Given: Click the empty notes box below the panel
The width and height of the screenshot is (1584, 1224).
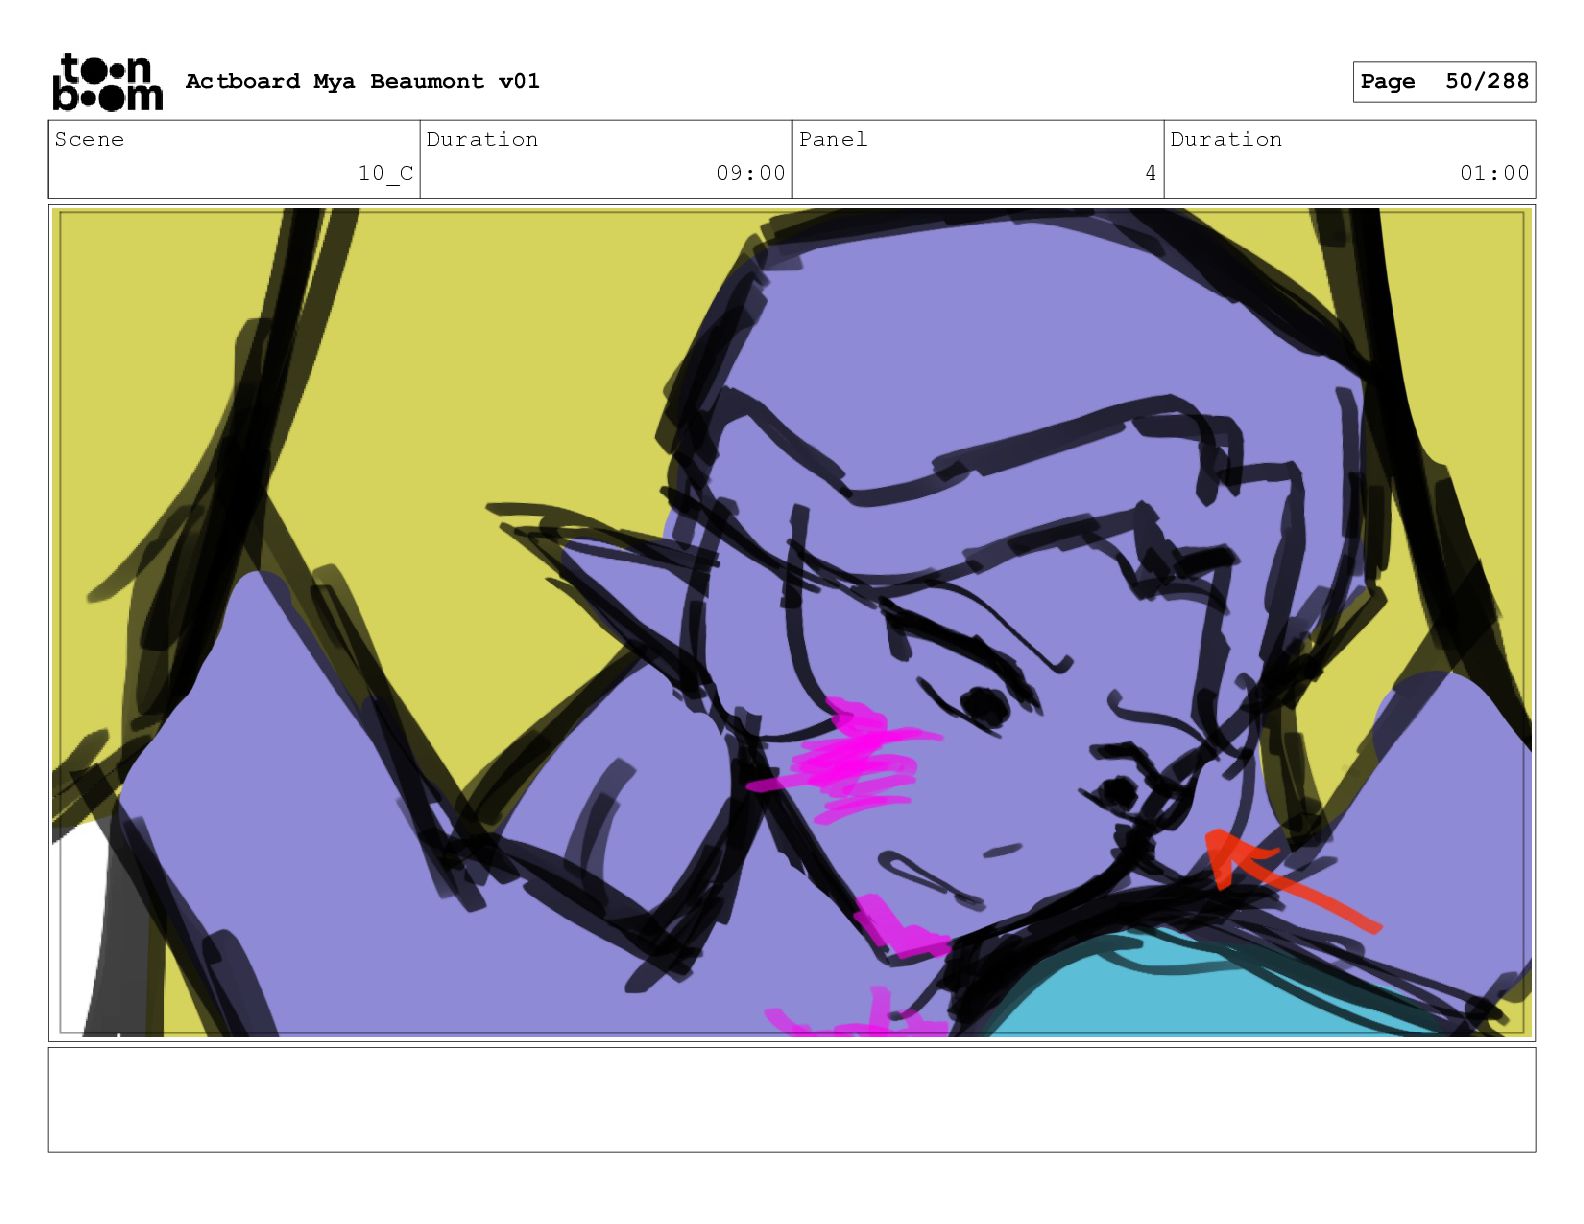Looking at the screenshot, I should [x=791, y=1099].
